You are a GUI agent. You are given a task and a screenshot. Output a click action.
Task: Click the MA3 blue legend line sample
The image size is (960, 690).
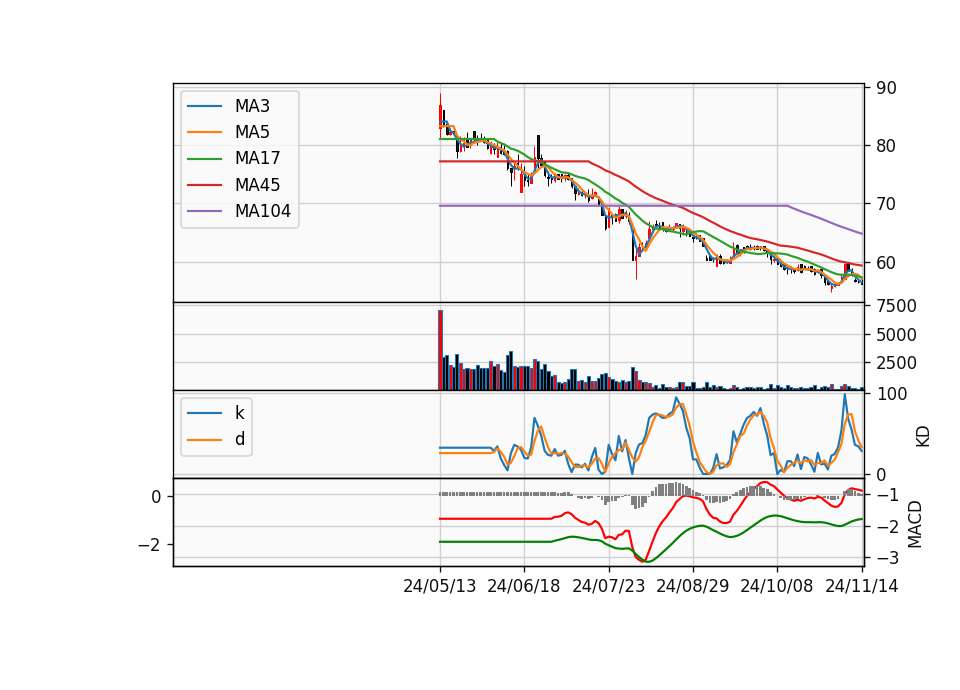204,107
